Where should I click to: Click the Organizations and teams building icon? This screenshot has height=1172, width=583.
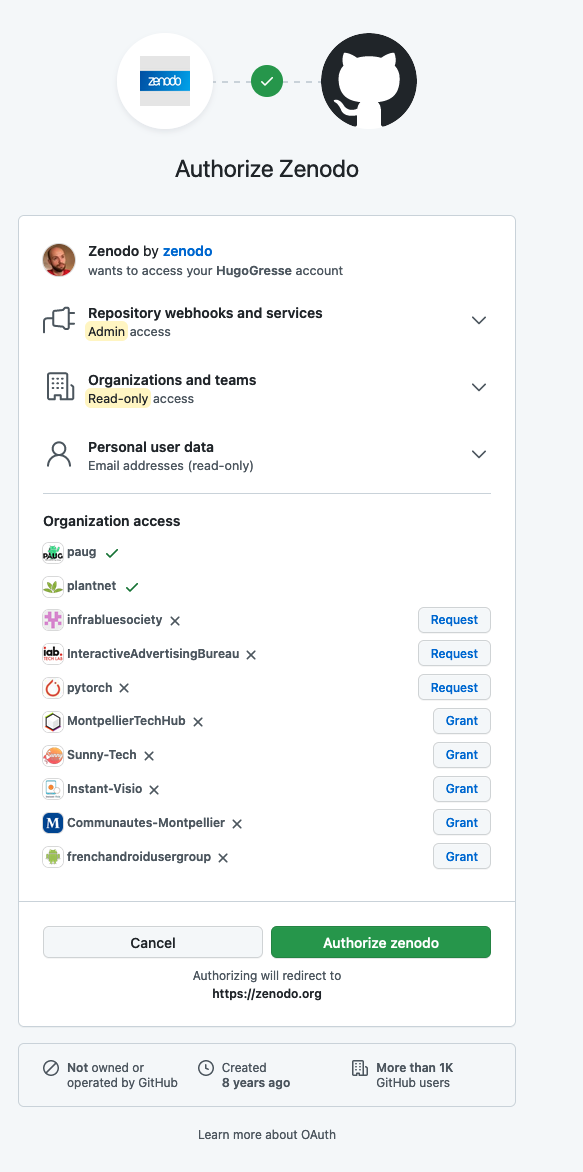click(x=58, y=387)
